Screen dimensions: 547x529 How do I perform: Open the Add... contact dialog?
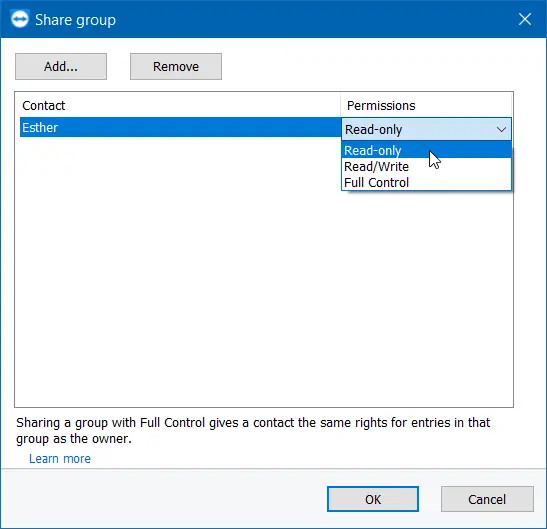[x=61, y=66]
